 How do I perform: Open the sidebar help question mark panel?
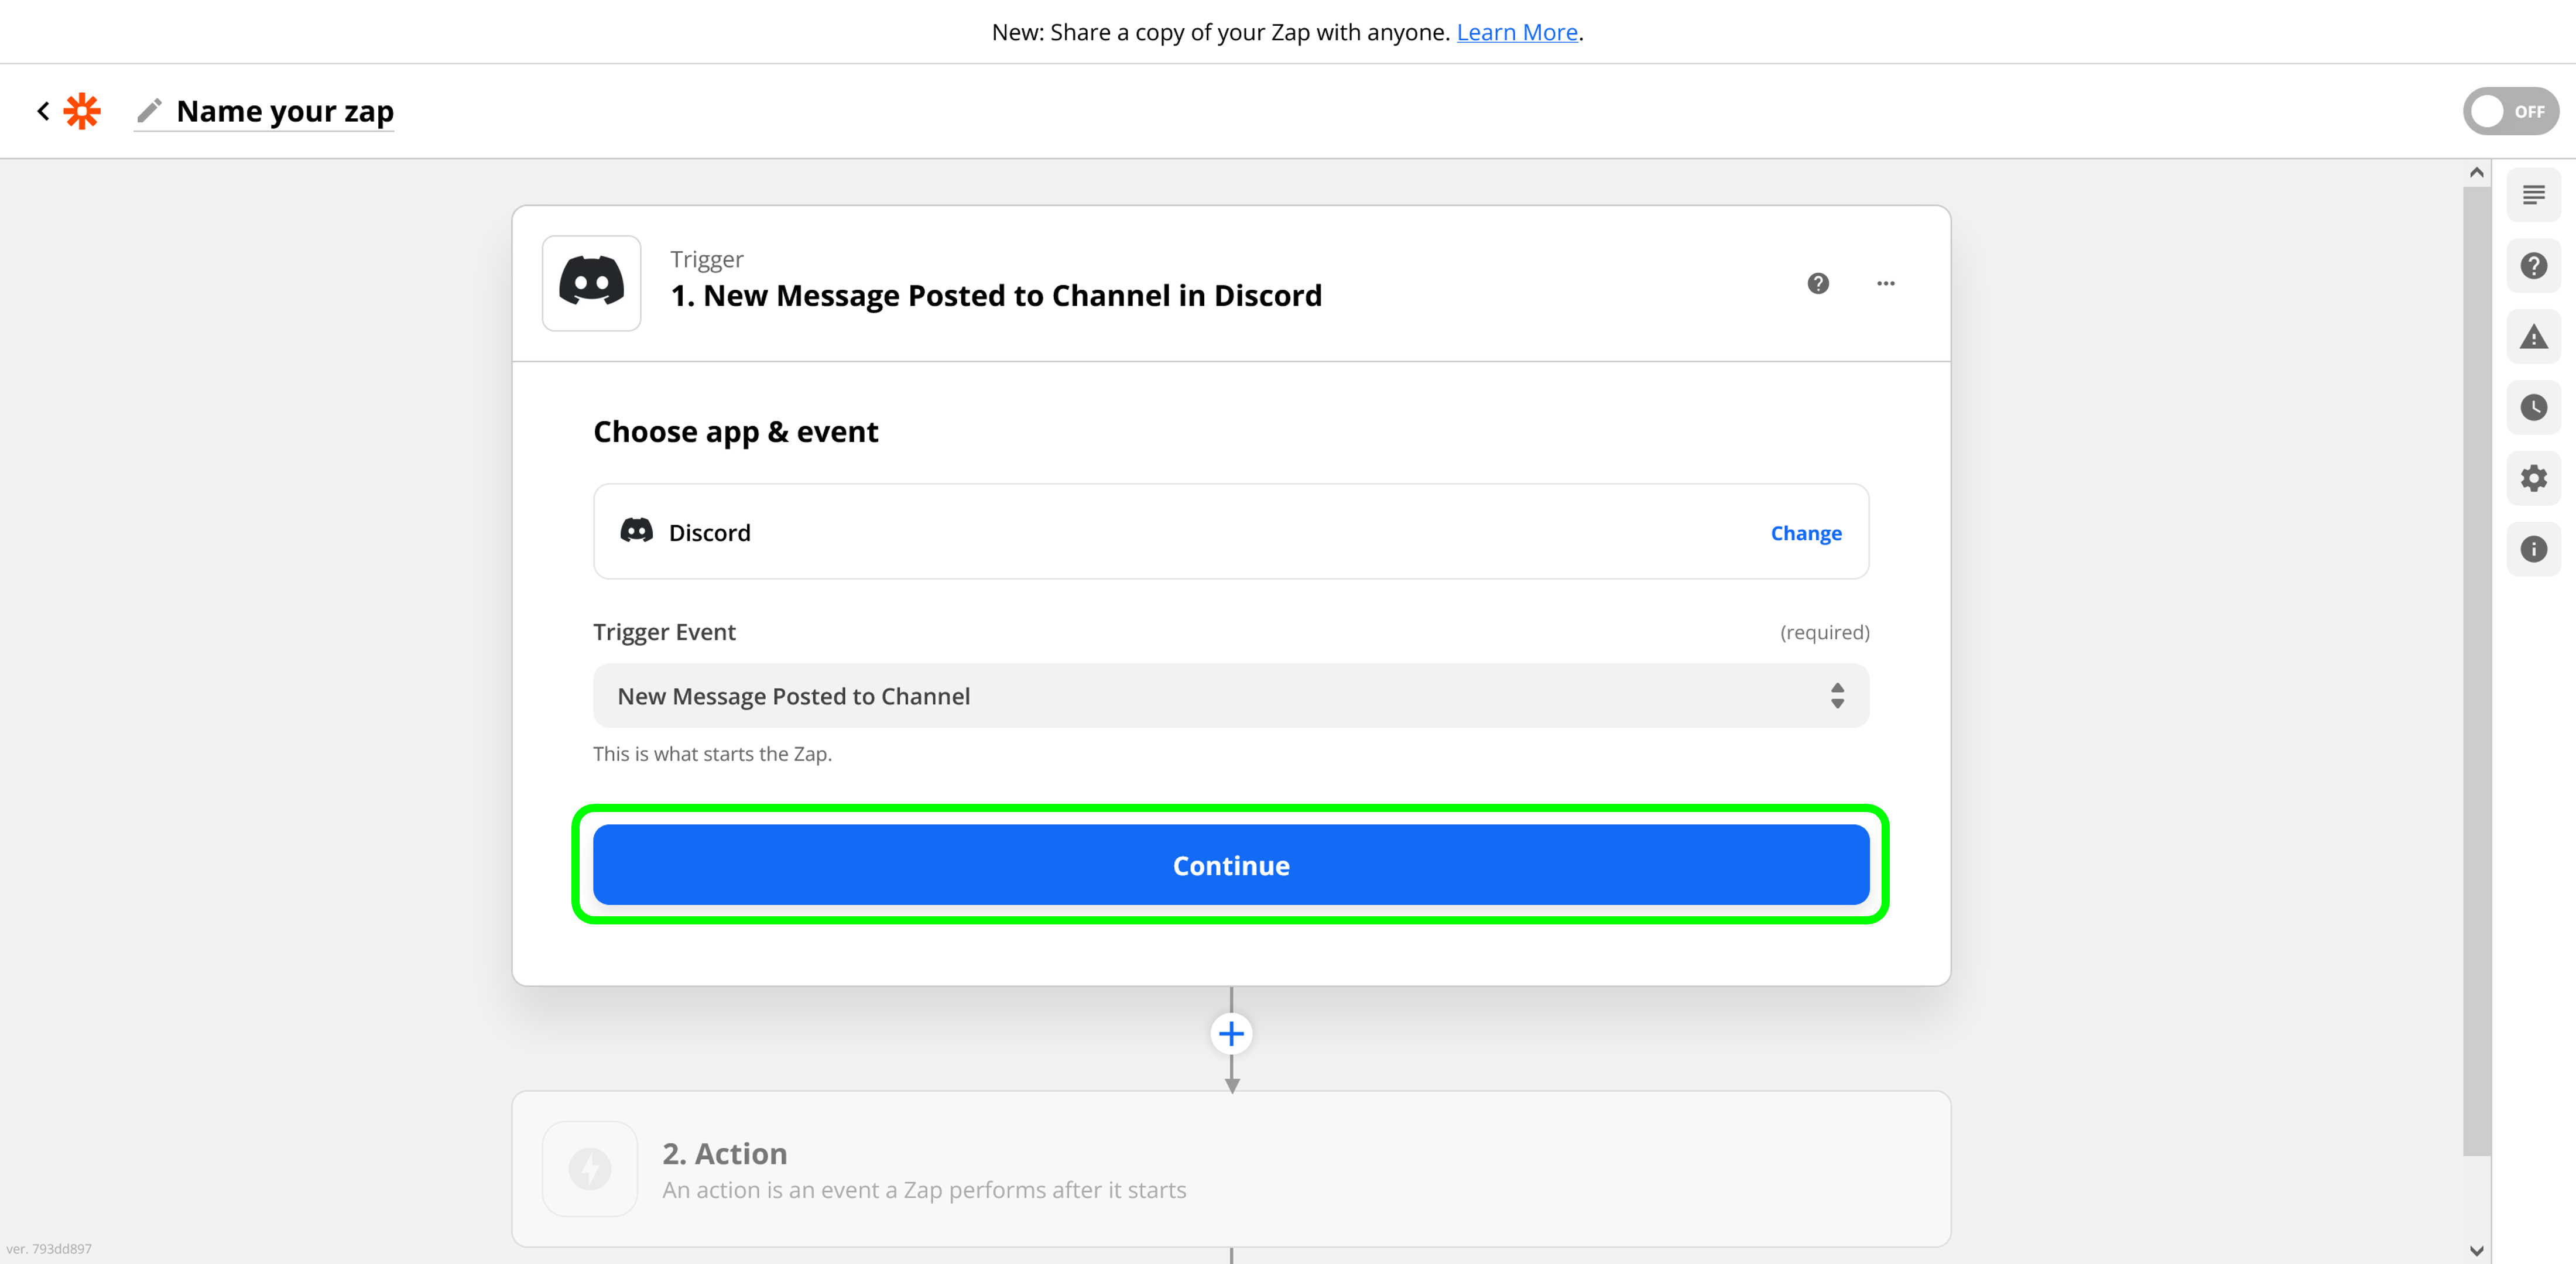pyautogui.click(x=2533, y=266)
